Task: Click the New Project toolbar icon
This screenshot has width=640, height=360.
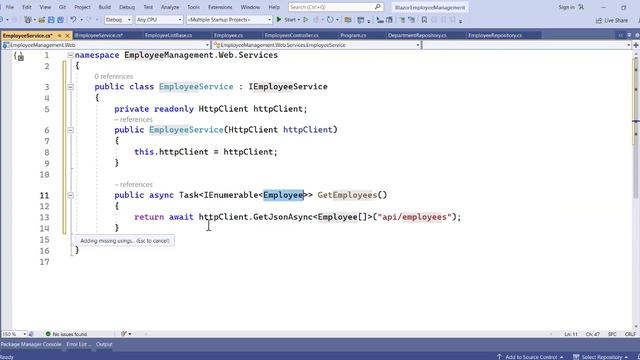Action: (x=28, y=20)
